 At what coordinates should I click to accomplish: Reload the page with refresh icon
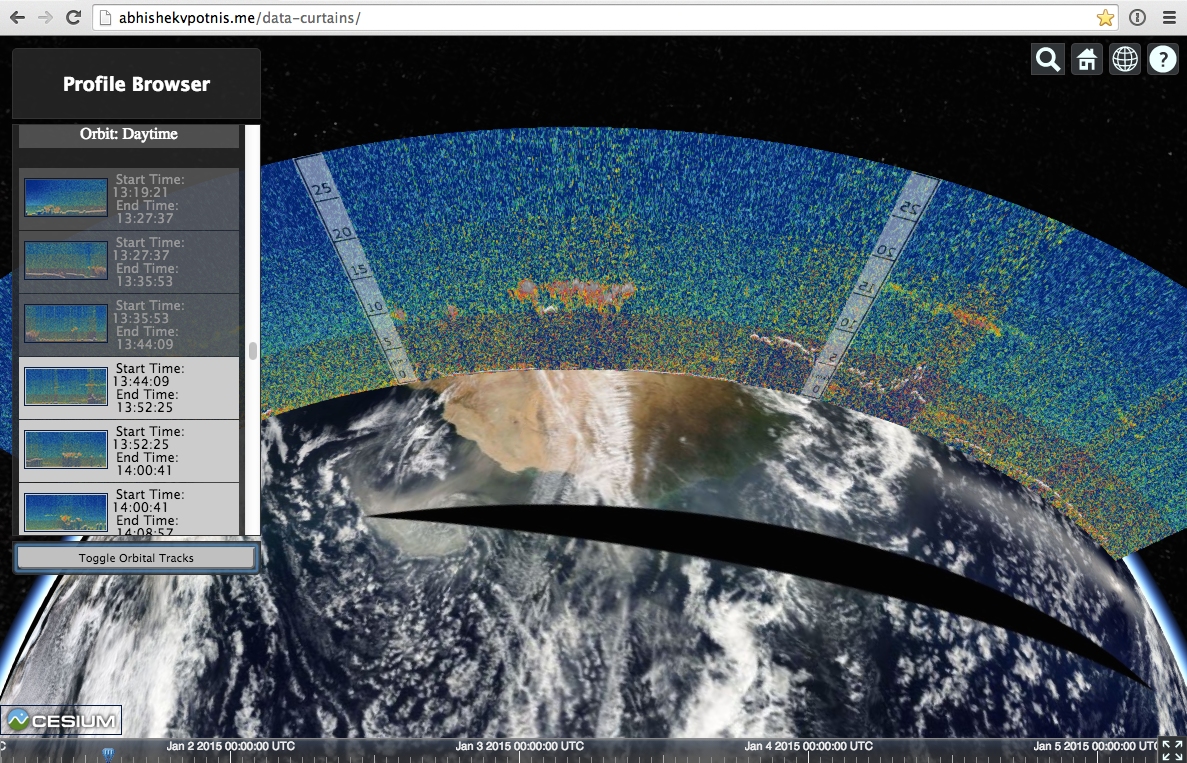click(x=73, y=17)
